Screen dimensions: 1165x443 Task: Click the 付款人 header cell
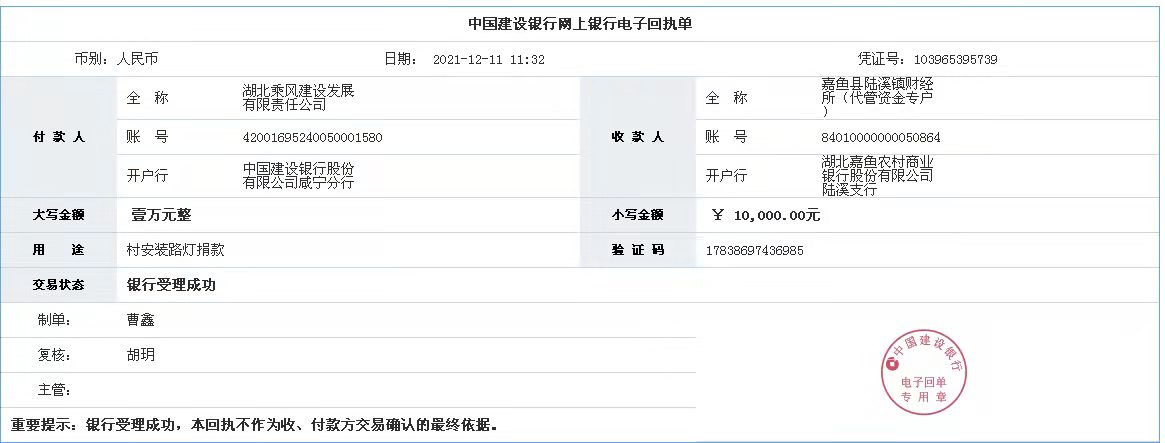click(59, 137)
